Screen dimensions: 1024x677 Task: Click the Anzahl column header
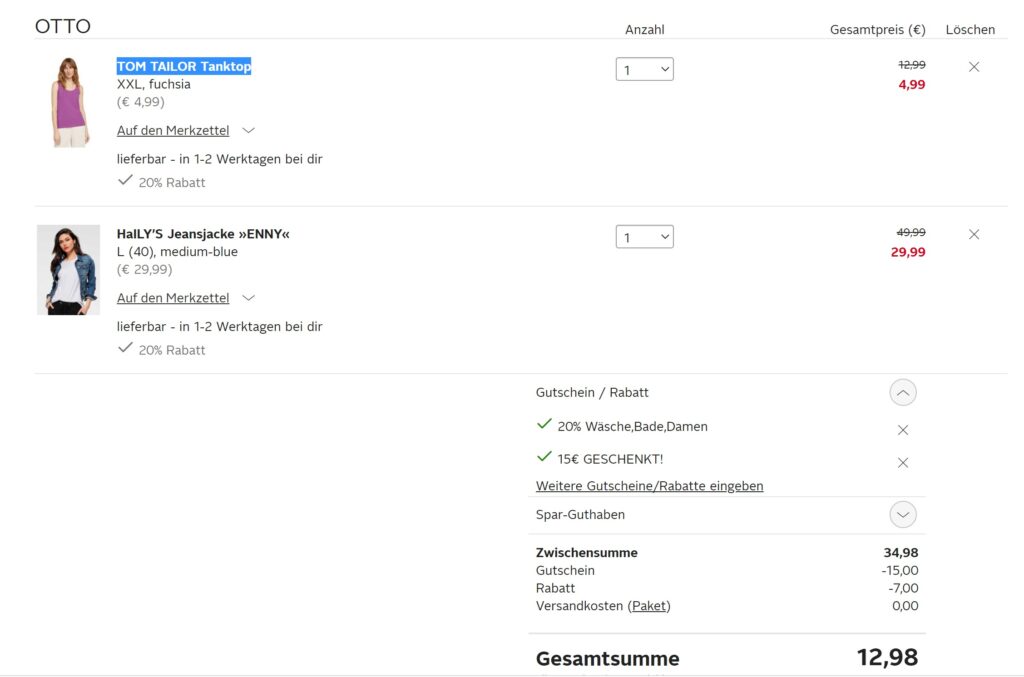645,29
